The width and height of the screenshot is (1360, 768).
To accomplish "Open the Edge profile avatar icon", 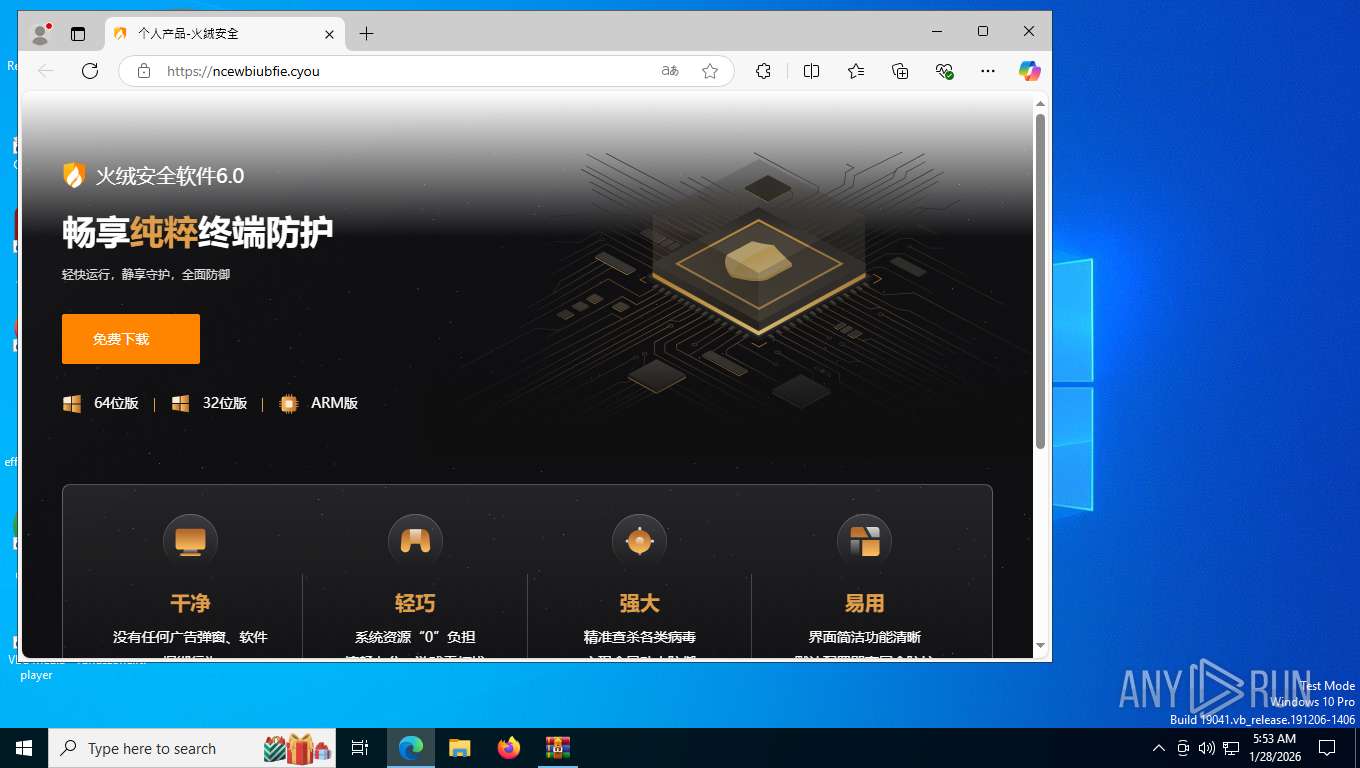I will (x=40, y=34).
